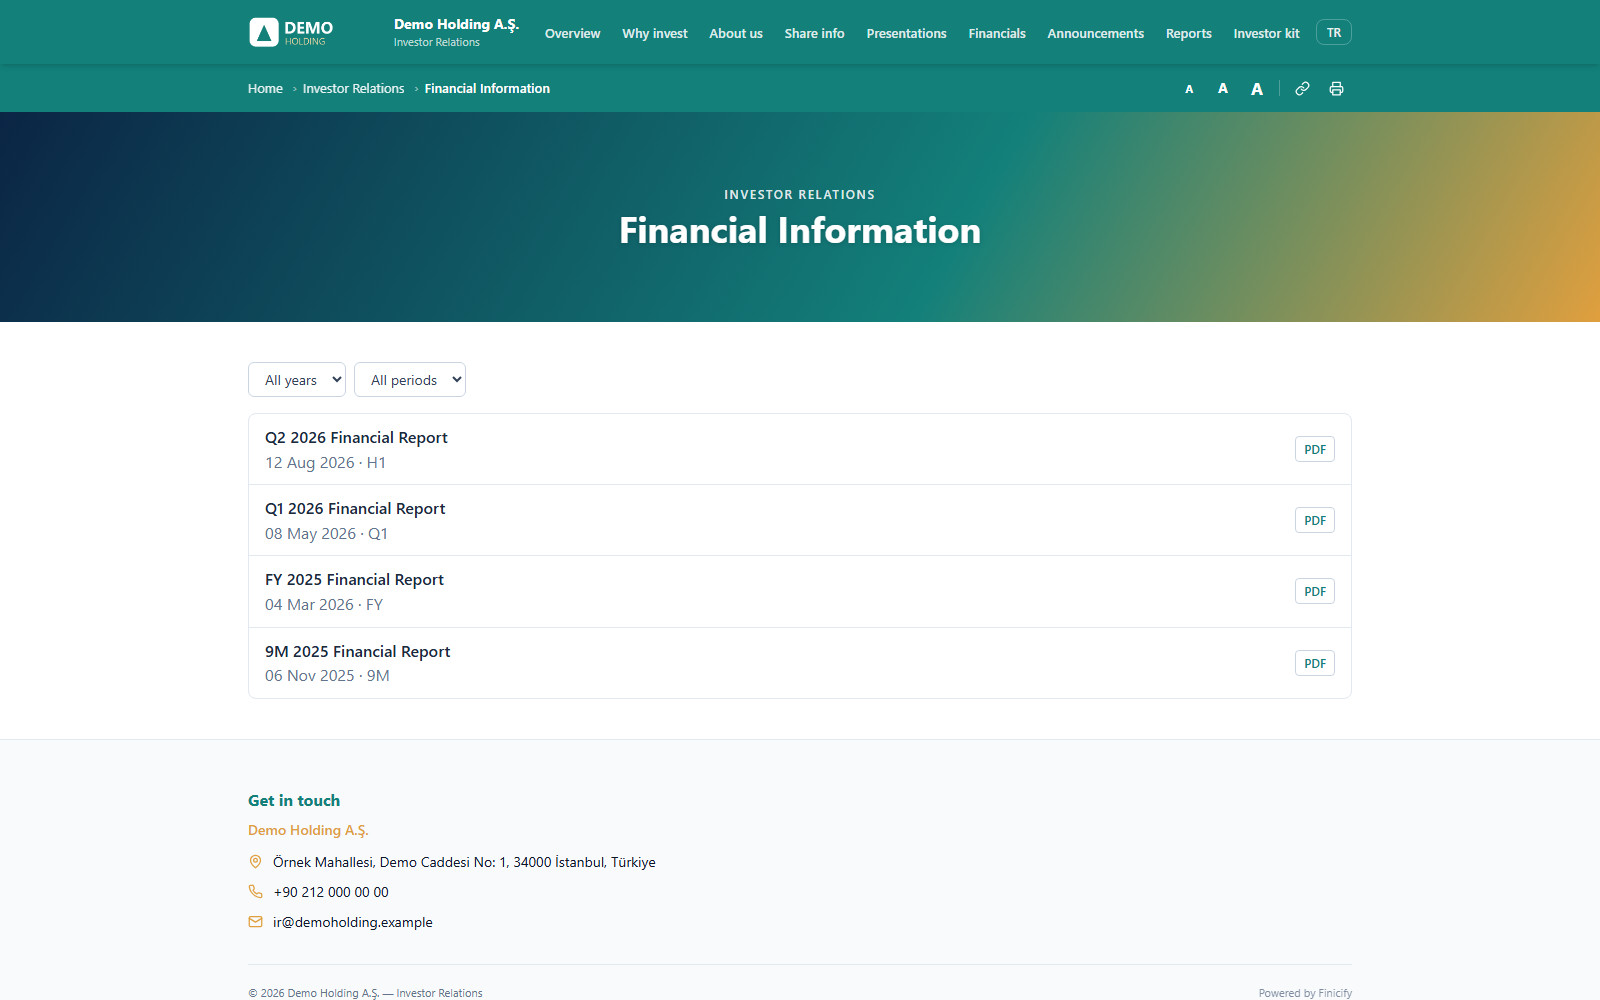
Task: Download PDF for Q2 2026 Financial Report
Action: coord(1315,450)
